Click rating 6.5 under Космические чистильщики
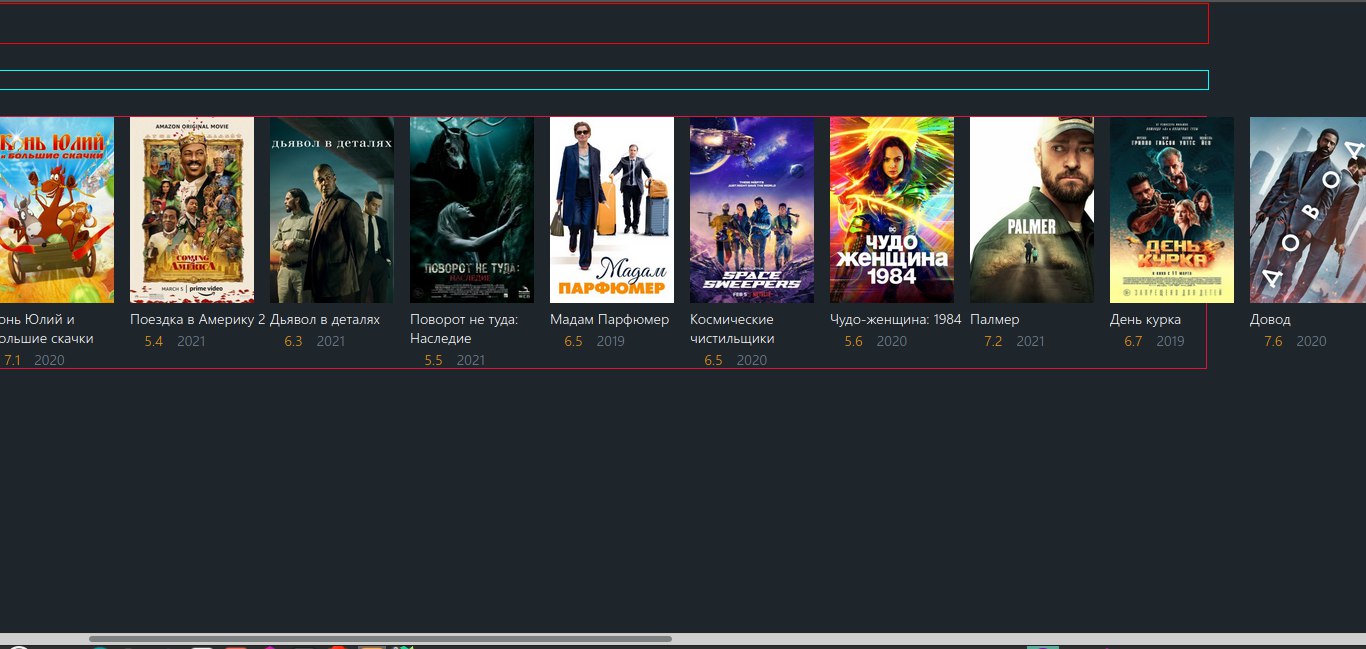The width and height of the screenshot is (1366, 649). (713, 361)
